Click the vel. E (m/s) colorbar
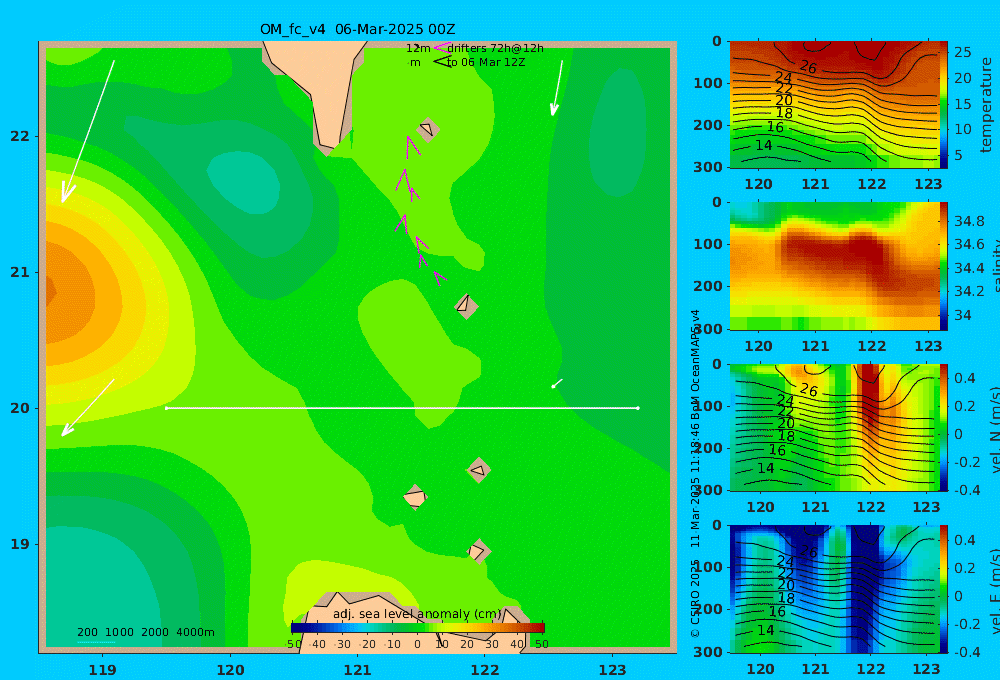Image resolution: width=1000 pixels, height=680 pixels. click(x=944, y=589)
